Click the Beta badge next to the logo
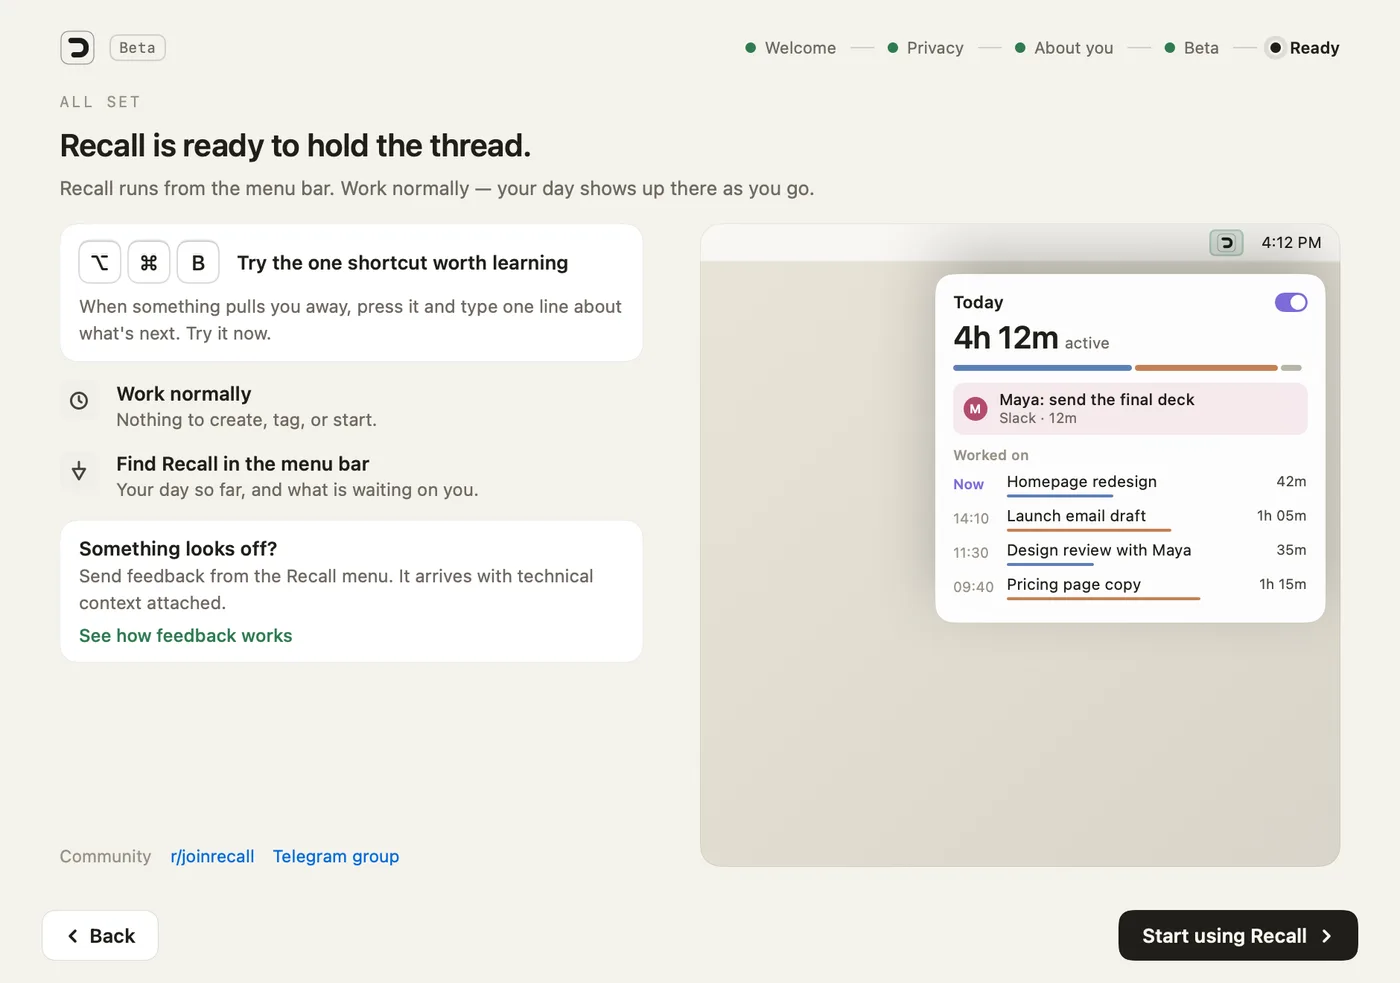1400x983 pixels. (137, 48)
